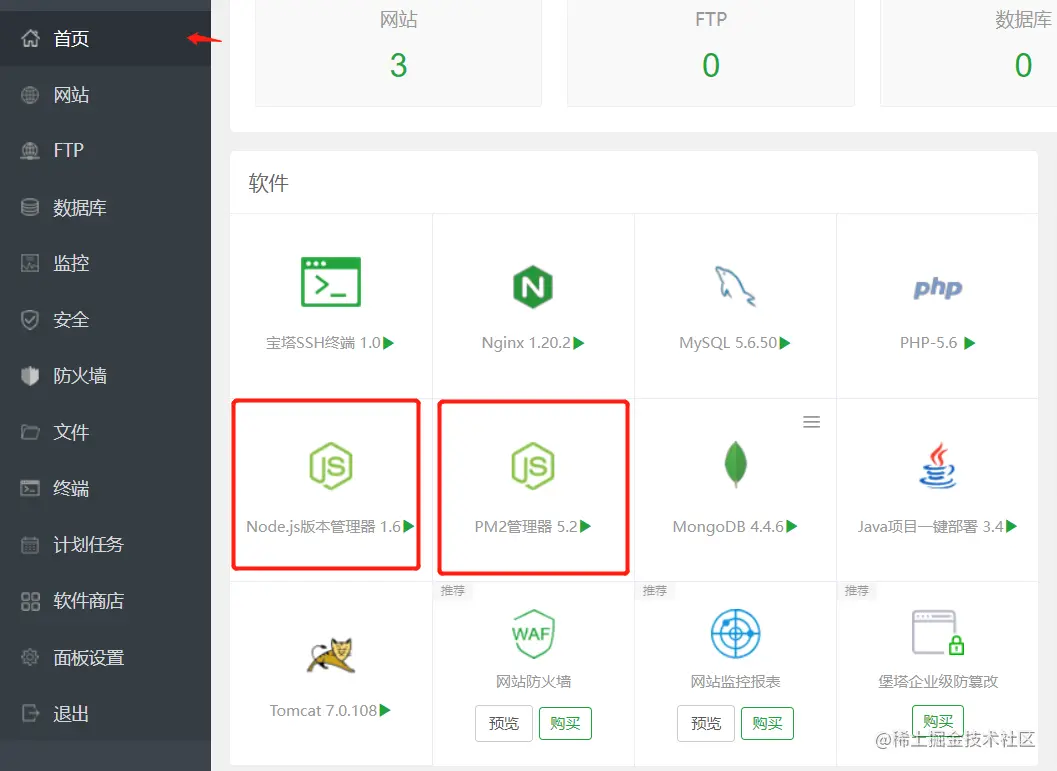Click the 网站防火墙 plugin title
This screenshot has height=771, width=1057.
(x=533, y=682)
